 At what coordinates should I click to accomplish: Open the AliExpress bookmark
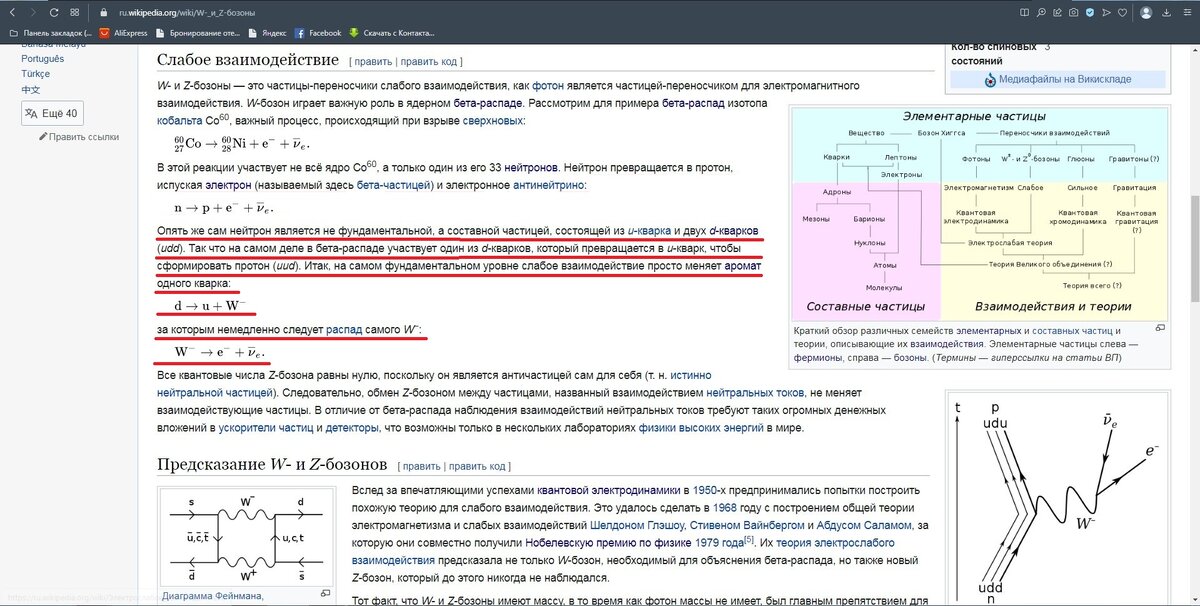[x=123, y=33]
